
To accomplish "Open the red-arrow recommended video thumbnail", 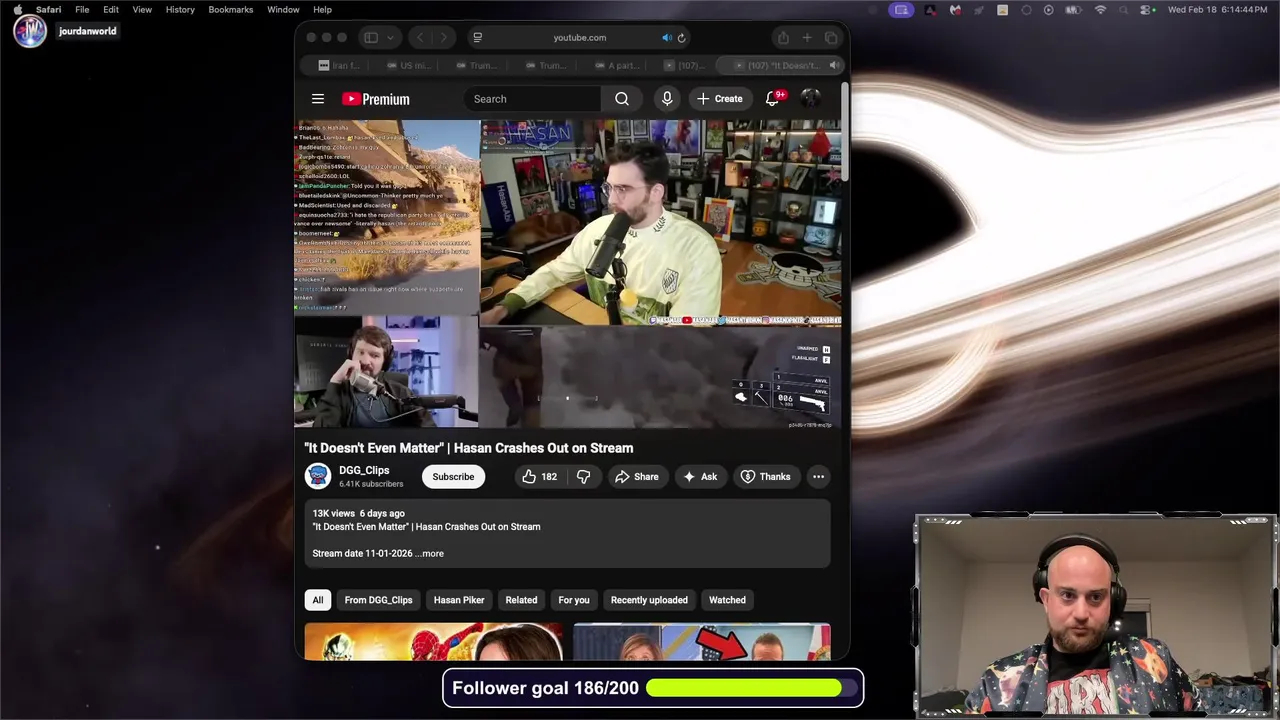I will point(702,641).
